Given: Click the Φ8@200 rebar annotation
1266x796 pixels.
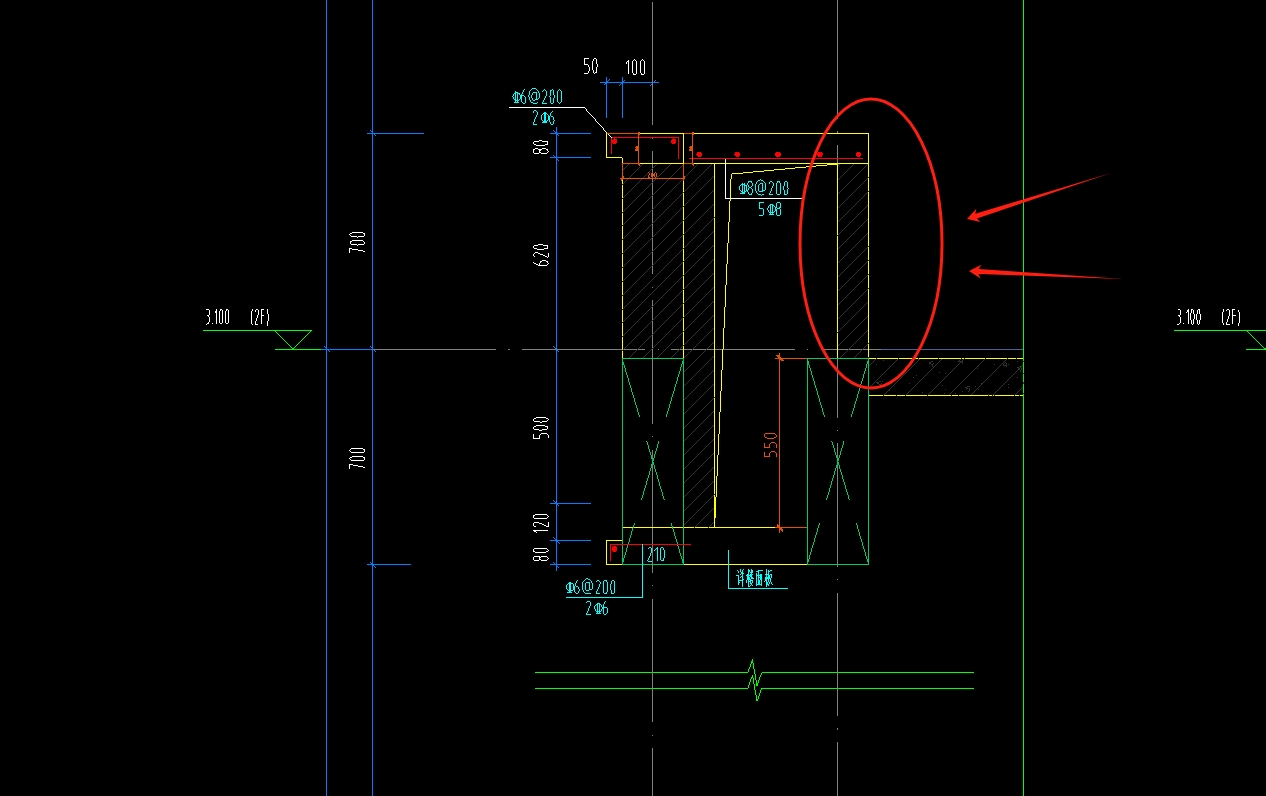Looking at the screenshot, I should [763, 188].
